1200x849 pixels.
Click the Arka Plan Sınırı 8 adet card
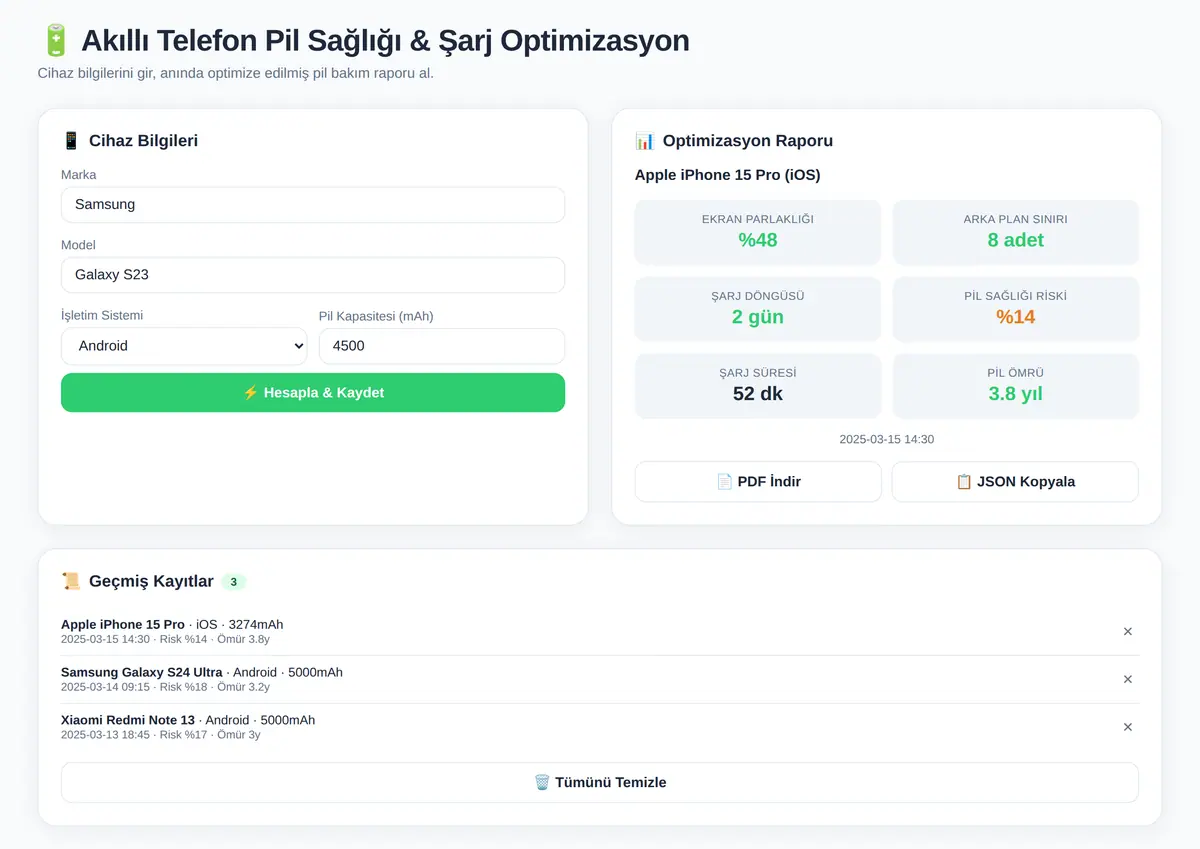coord(1015,232)
